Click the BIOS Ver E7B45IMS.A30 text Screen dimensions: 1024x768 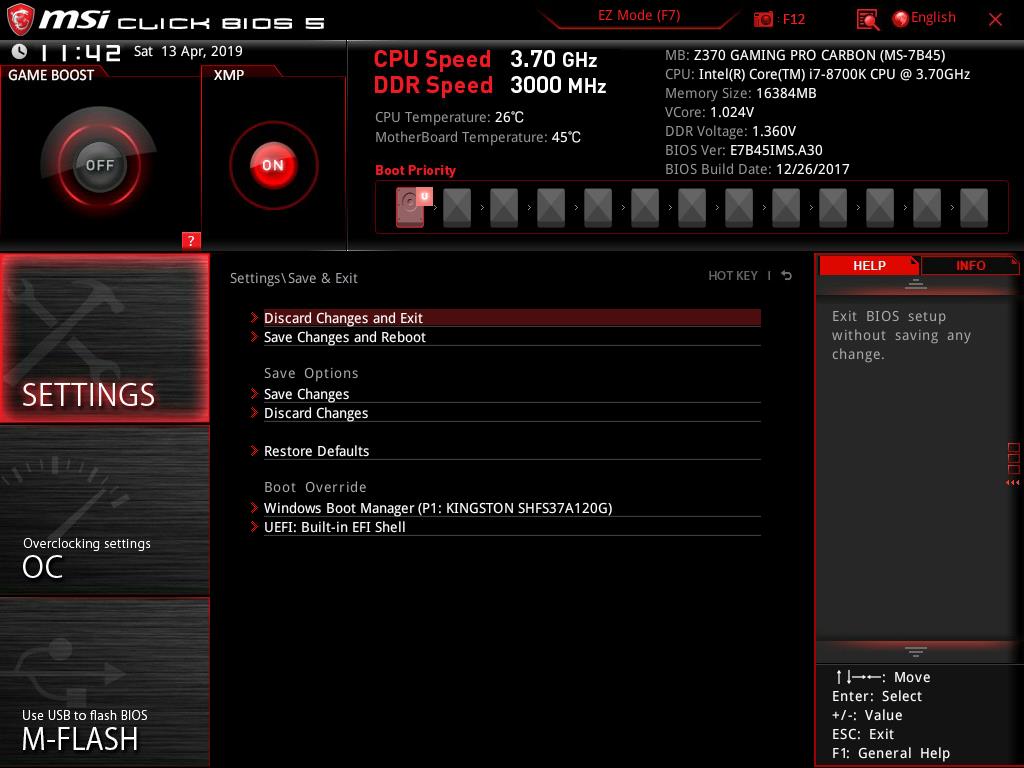pos(744,150)
